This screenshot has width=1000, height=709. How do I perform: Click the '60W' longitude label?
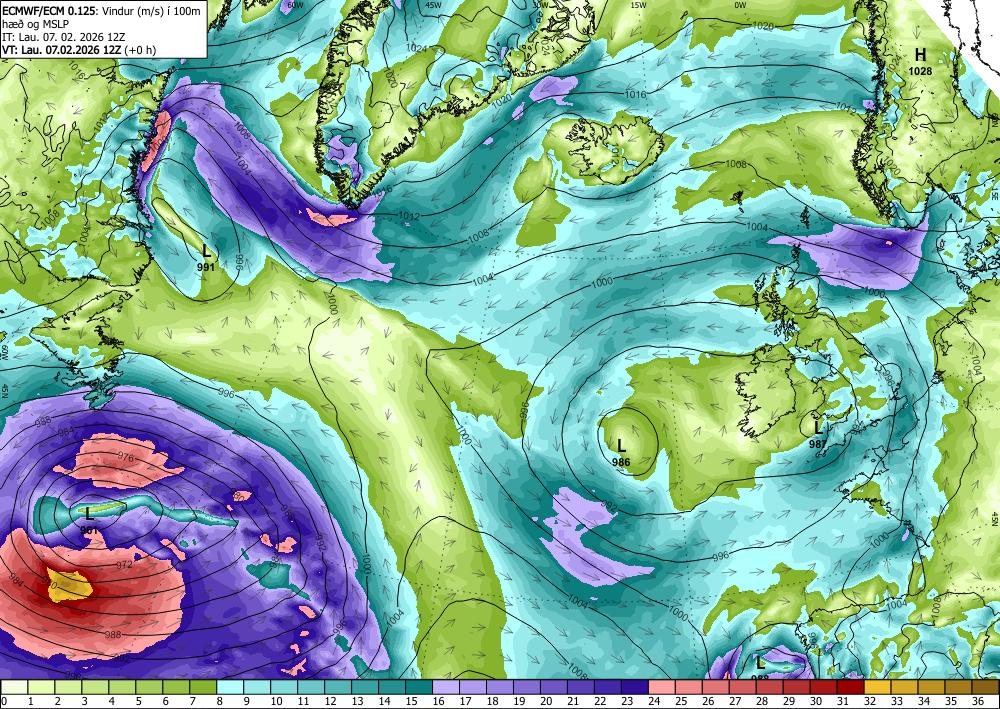click(x=295, y=5)
